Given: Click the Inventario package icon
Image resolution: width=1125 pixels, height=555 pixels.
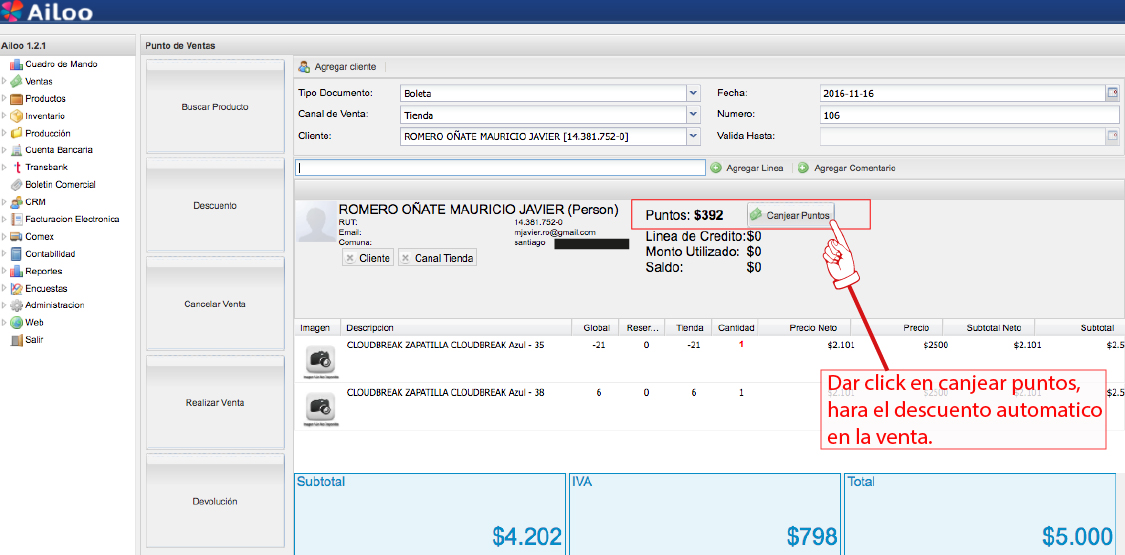Looking at the screenshot, I should point(16,115).
